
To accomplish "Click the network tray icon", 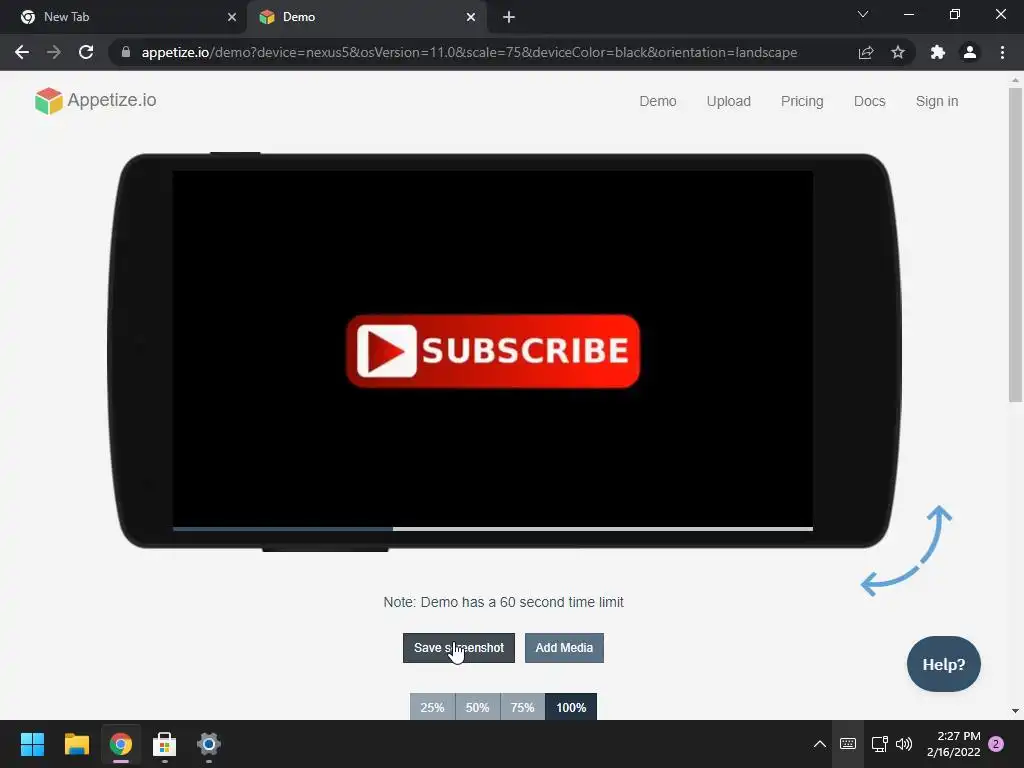I will [x=880, y=744].
